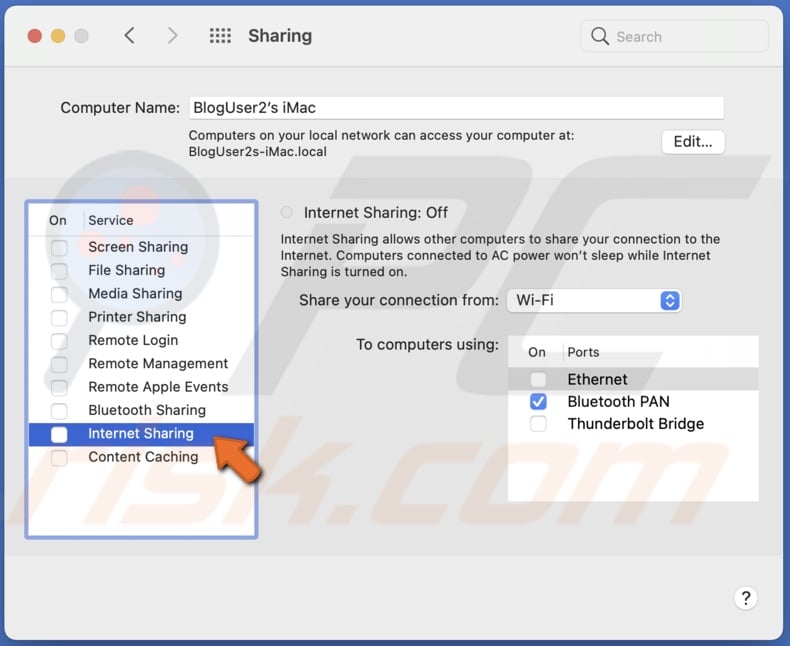Enable the Remote Management checkbox
The width and height of the screenshot is (790, 646).
[x=59, y=364]
